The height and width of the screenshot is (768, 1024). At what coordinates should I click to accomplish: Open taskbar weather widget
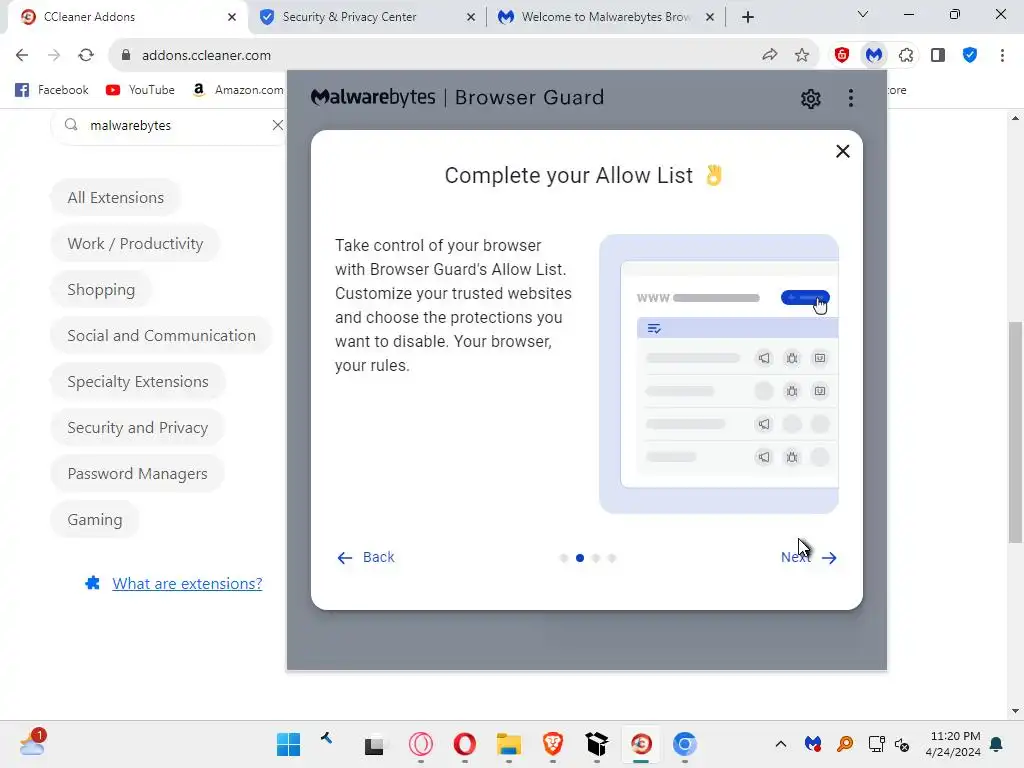(x=31, y=743)
